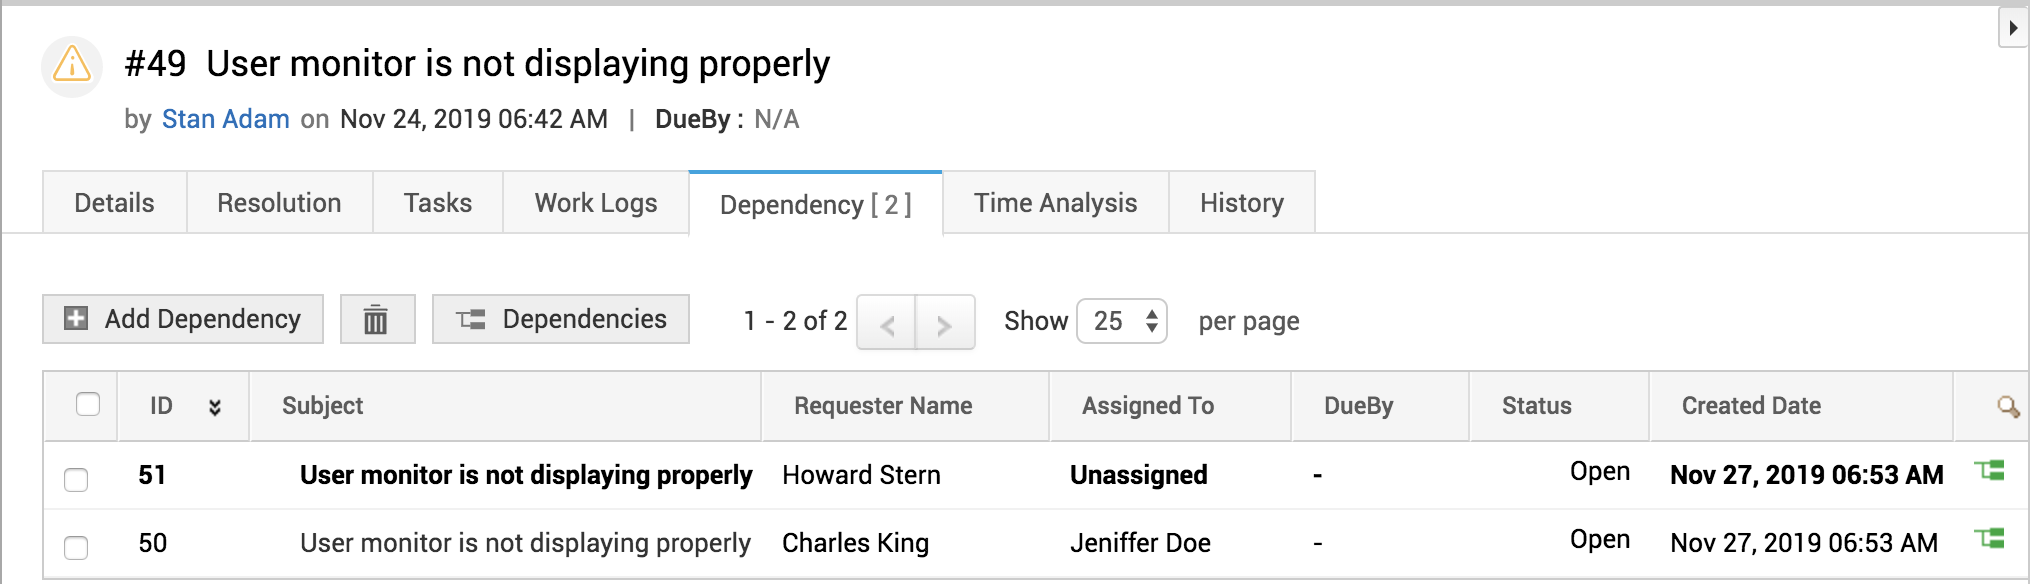
Task: Click the Add Dependency button
Action: 182,320
